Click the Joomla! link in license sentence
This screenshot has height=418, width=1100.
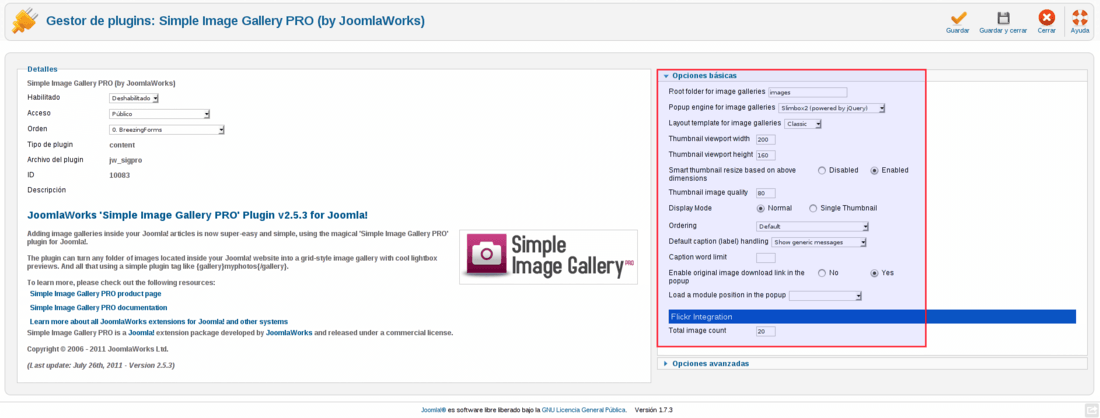click(x=141, y=332)
